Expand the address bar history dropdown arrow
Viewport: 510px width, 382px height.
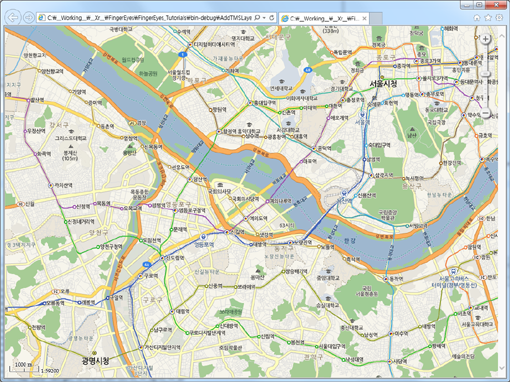pyautogui.click(x=264, y=18)
